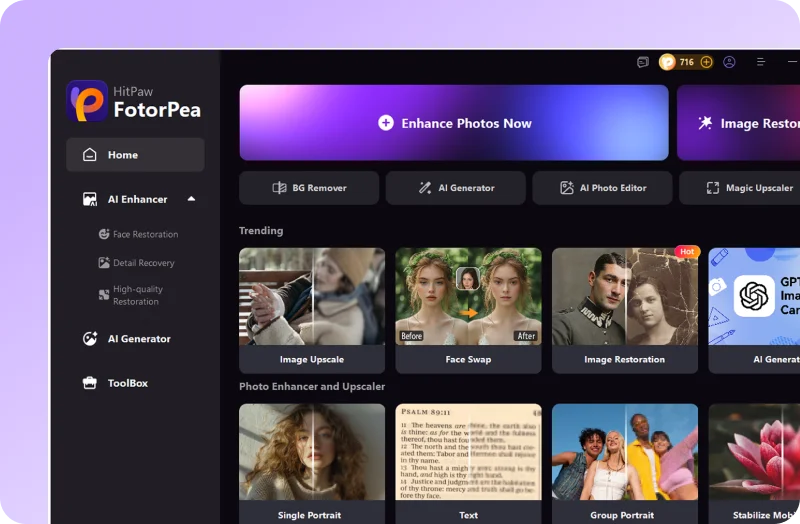Open the Image Restoration card marked Hot

click(x=625, y=311)
